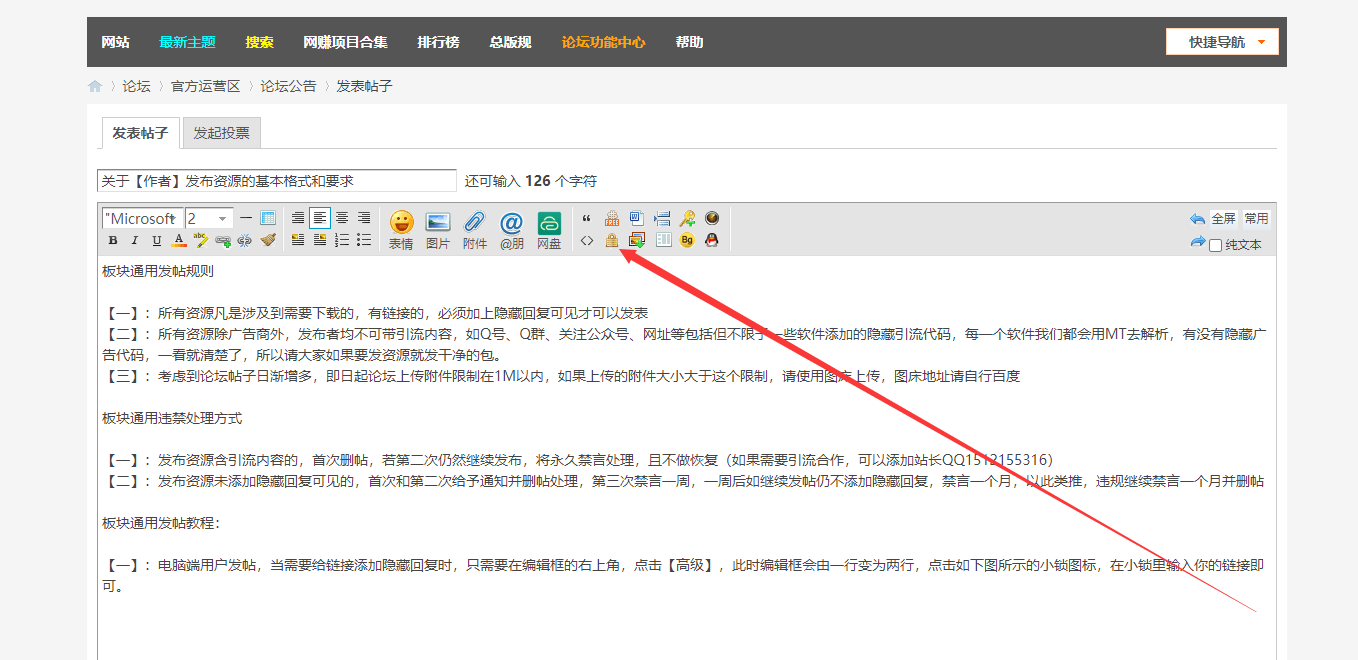Click the 附件 paperclip attachment icon

(474, 229)
